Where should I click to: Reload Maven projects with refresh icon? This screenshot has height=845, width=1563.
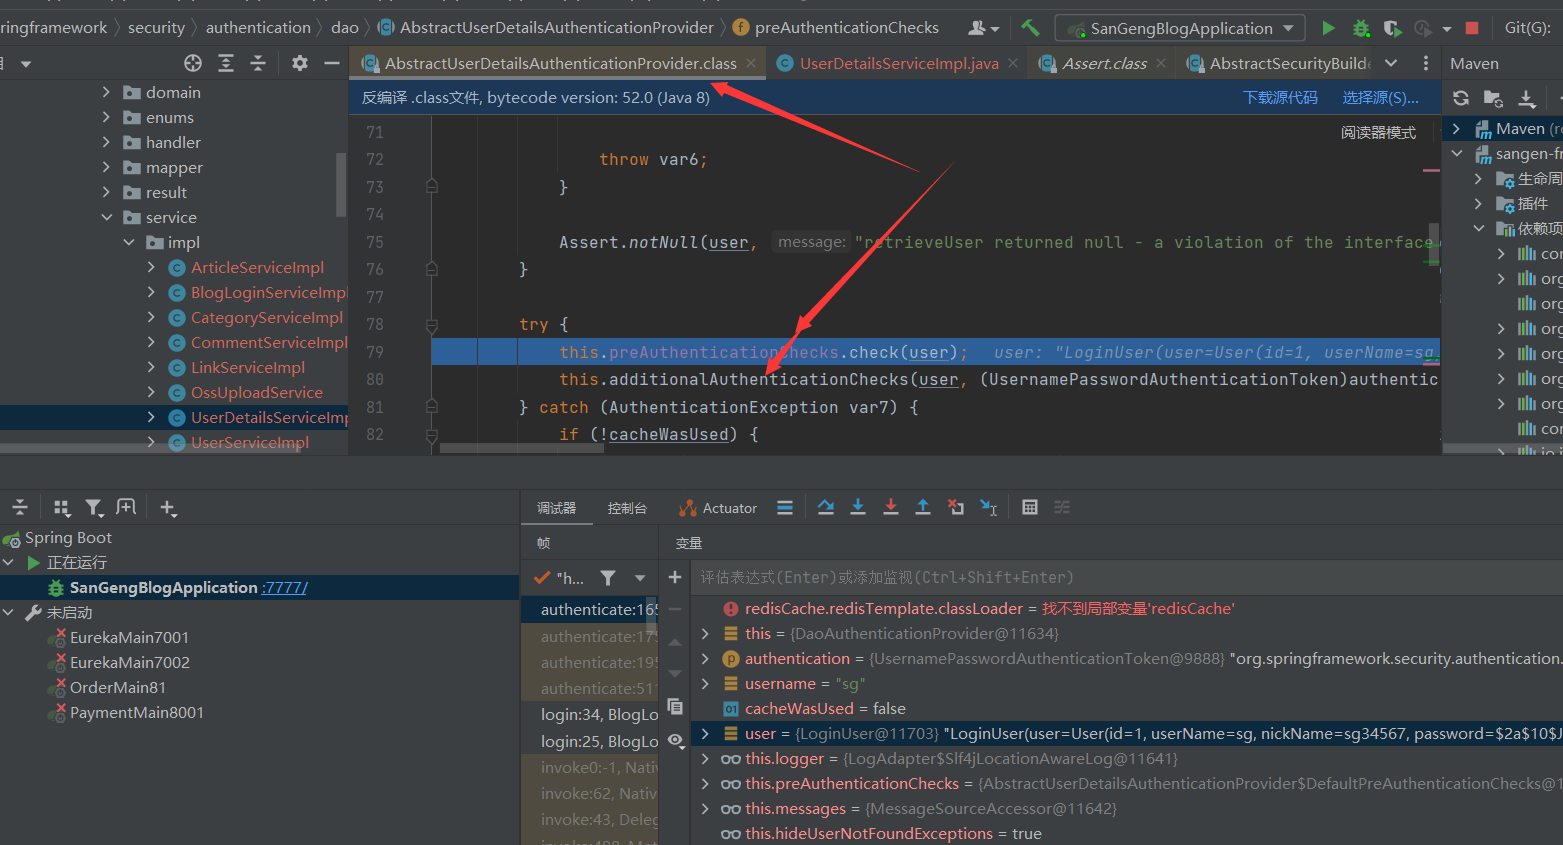[1461, 98]
